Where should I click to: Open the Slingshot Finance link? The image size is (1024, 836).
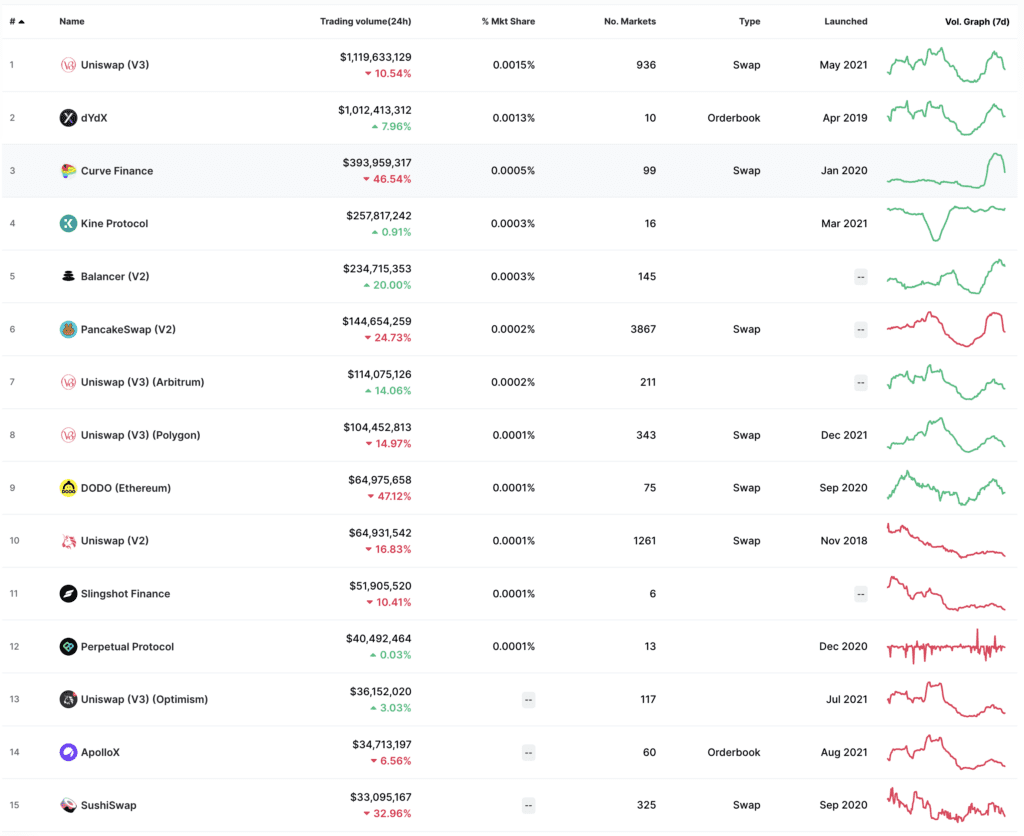pyautogui.click(x=125, y=594)
